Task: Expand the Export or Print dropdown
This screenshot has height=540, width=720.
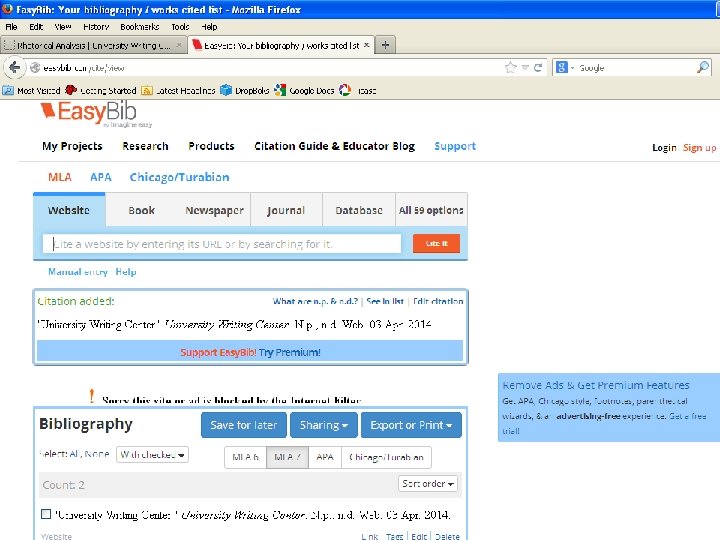Action: click(411, 425)
